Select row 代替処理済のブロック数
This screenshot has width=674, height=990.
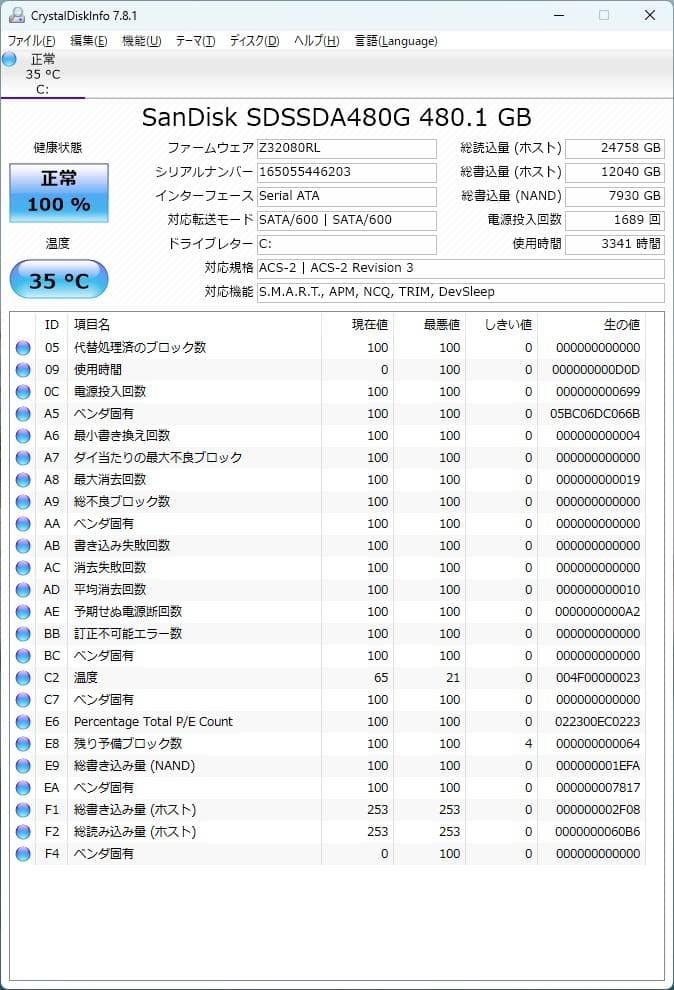pos(328,348)
